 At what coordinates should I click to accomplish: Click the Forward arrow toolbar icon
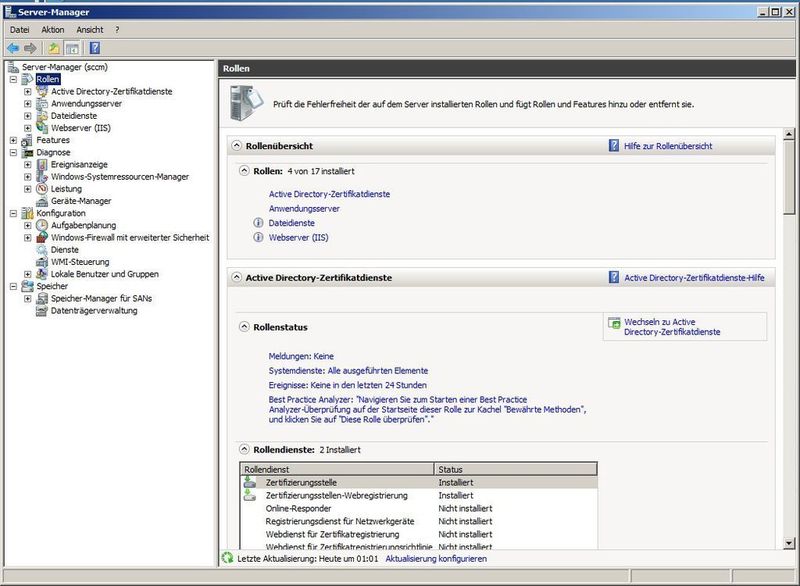pos(30,48)
